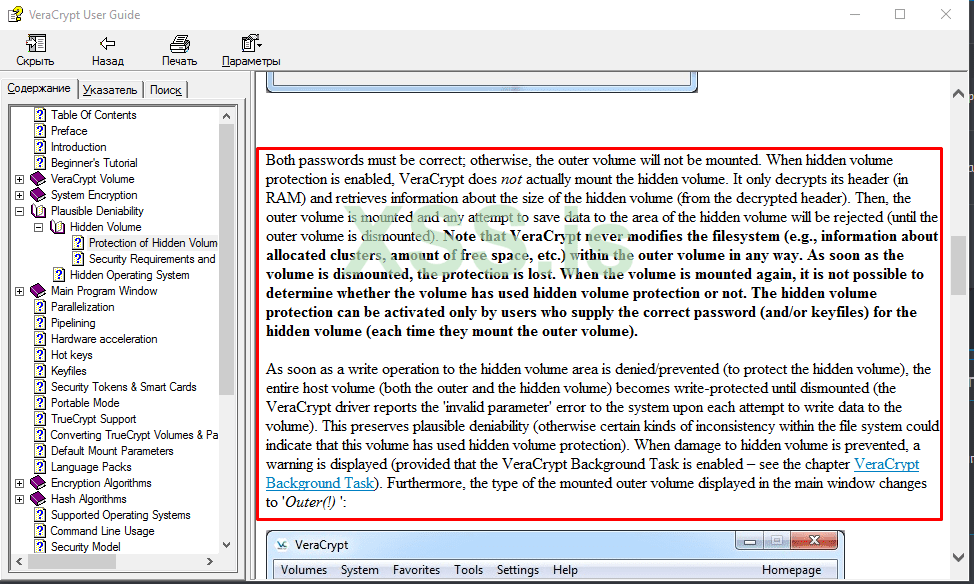Screen dimensions: 974x584
Task: Collapse the Hidden Volume tree node
Action: pyautogui.click(x=39, y=227)
